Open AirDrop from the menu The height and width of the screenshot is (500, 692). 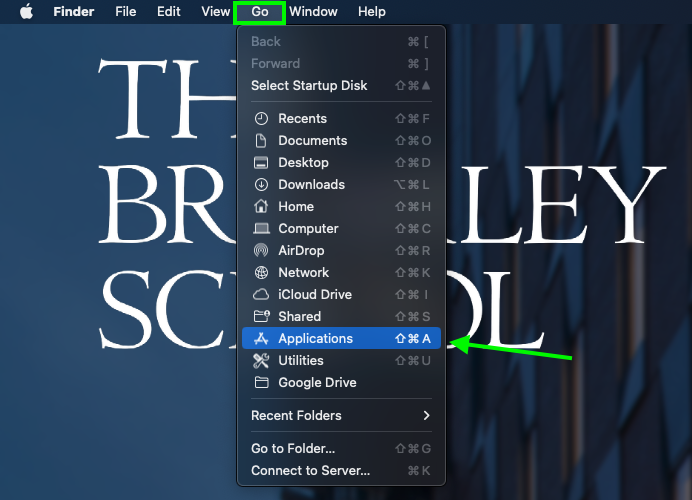341,250
